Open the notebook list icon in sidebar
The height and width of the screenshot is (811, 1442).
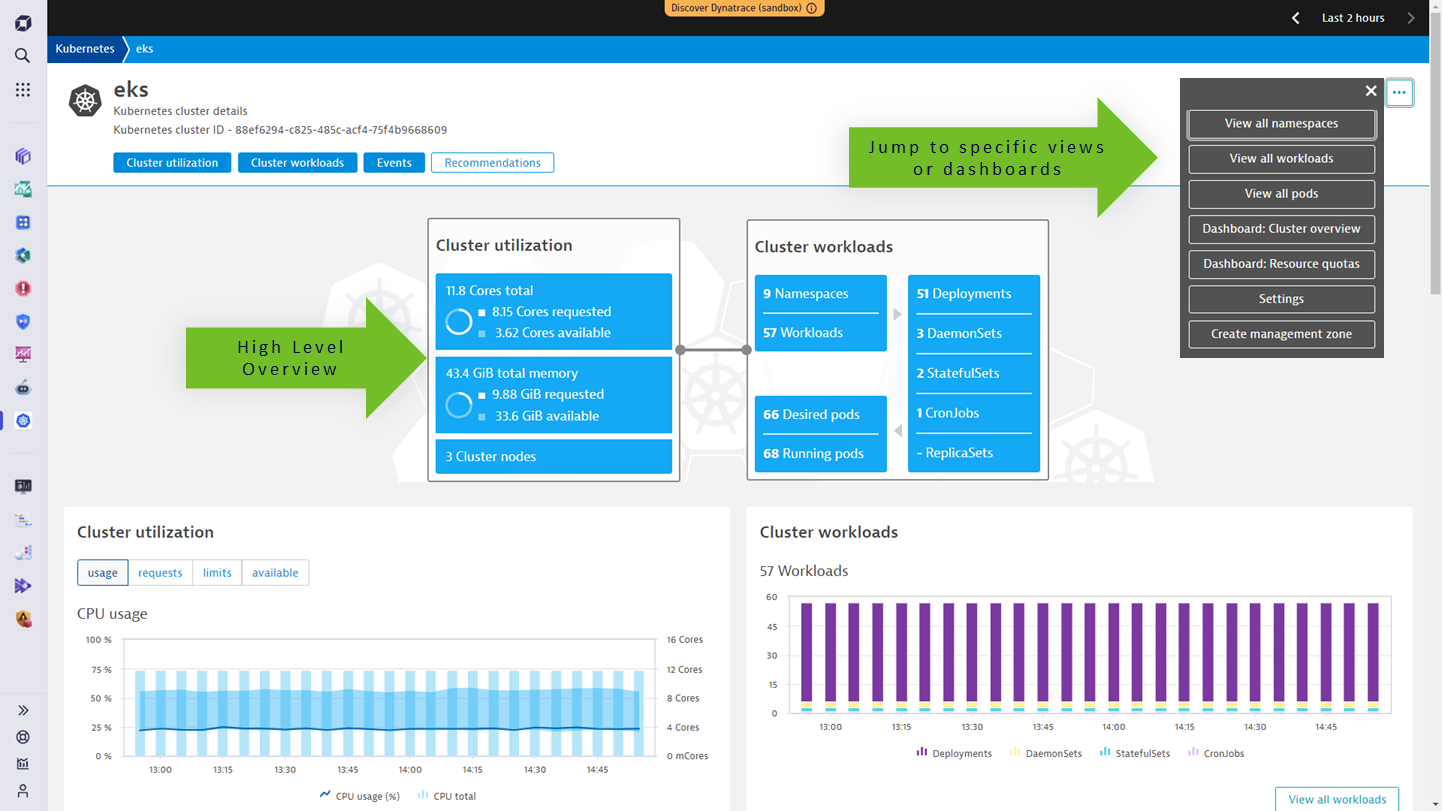coord(22,519)
